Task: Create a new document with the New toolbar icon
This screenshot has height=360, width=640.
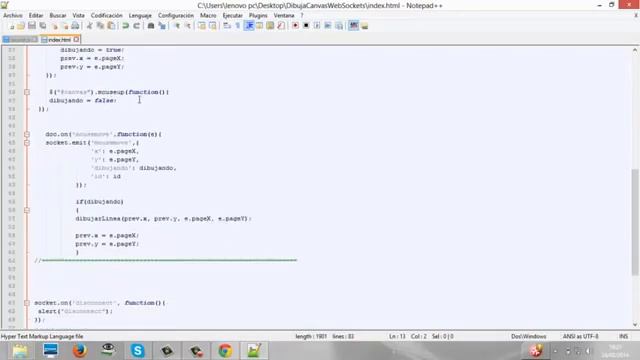Action: pos(11,26)
